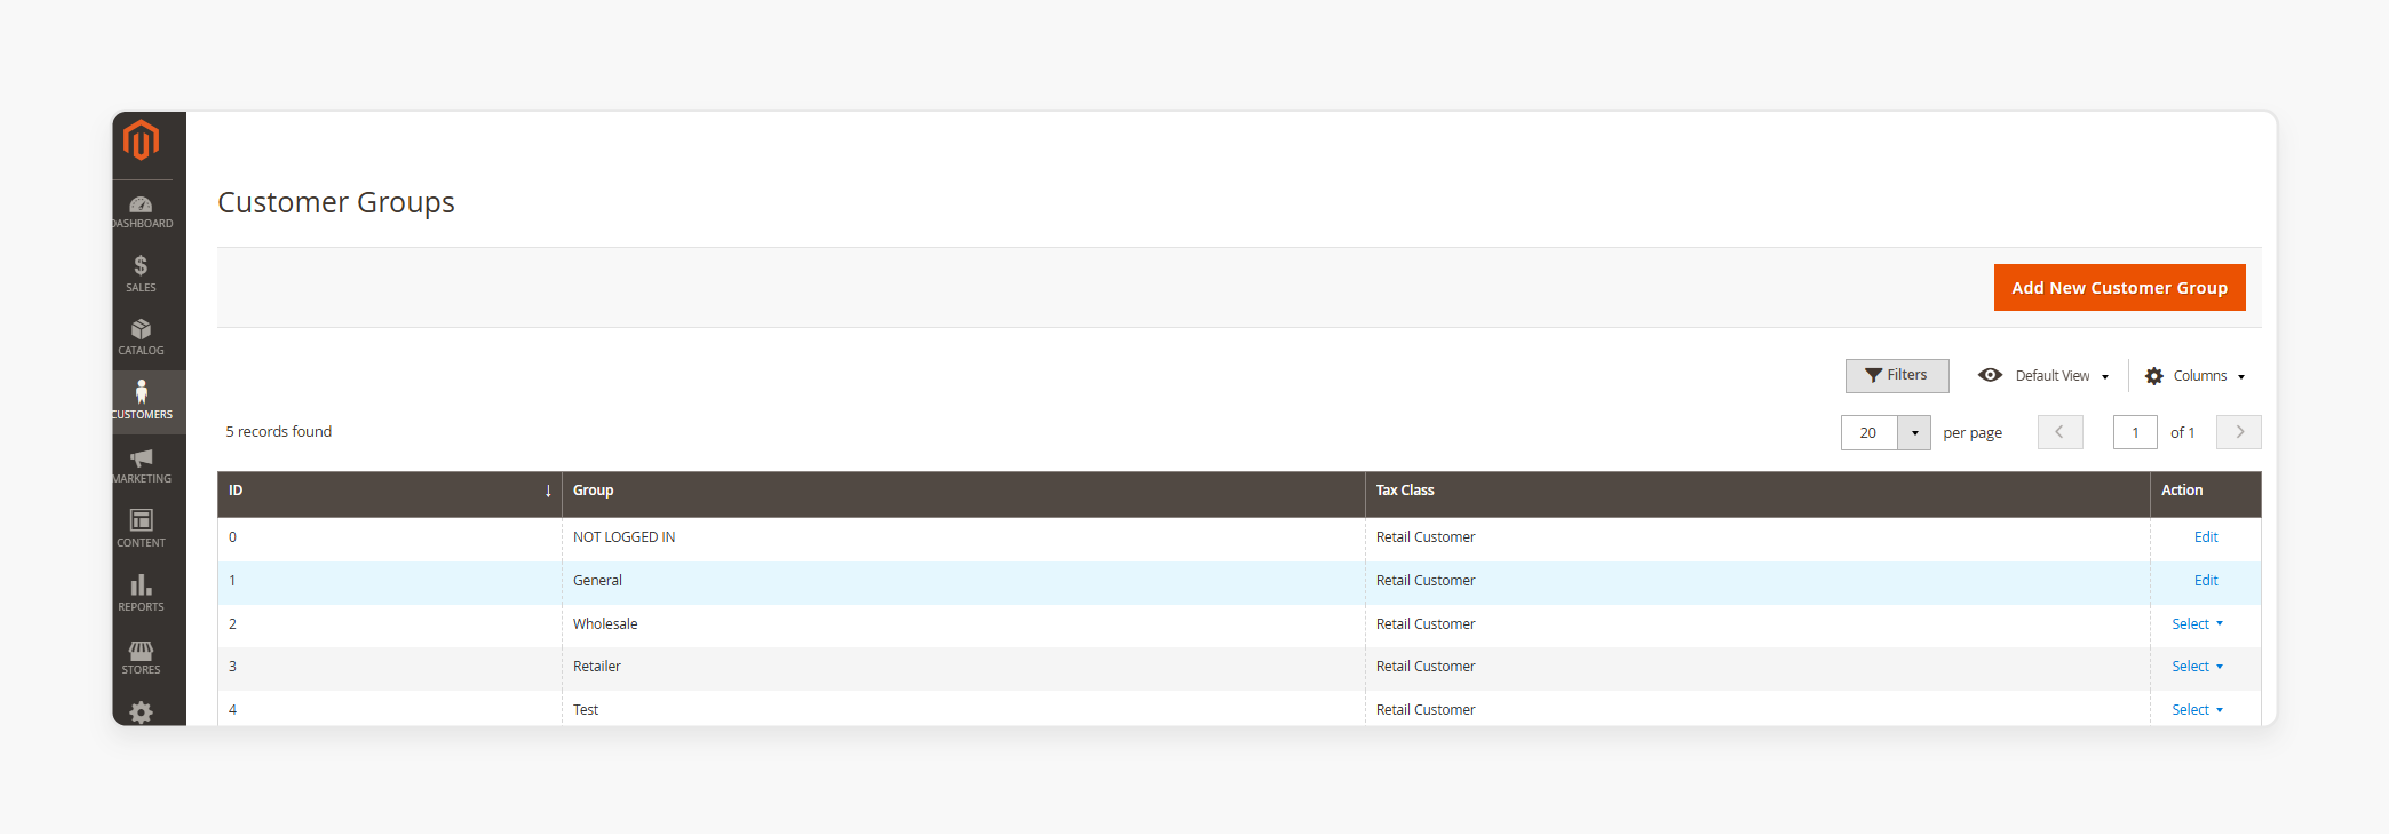The height and width of the screenshot is (834, 2389).
Task: Click the Customer Groups page title
Action: click(336, 202)
